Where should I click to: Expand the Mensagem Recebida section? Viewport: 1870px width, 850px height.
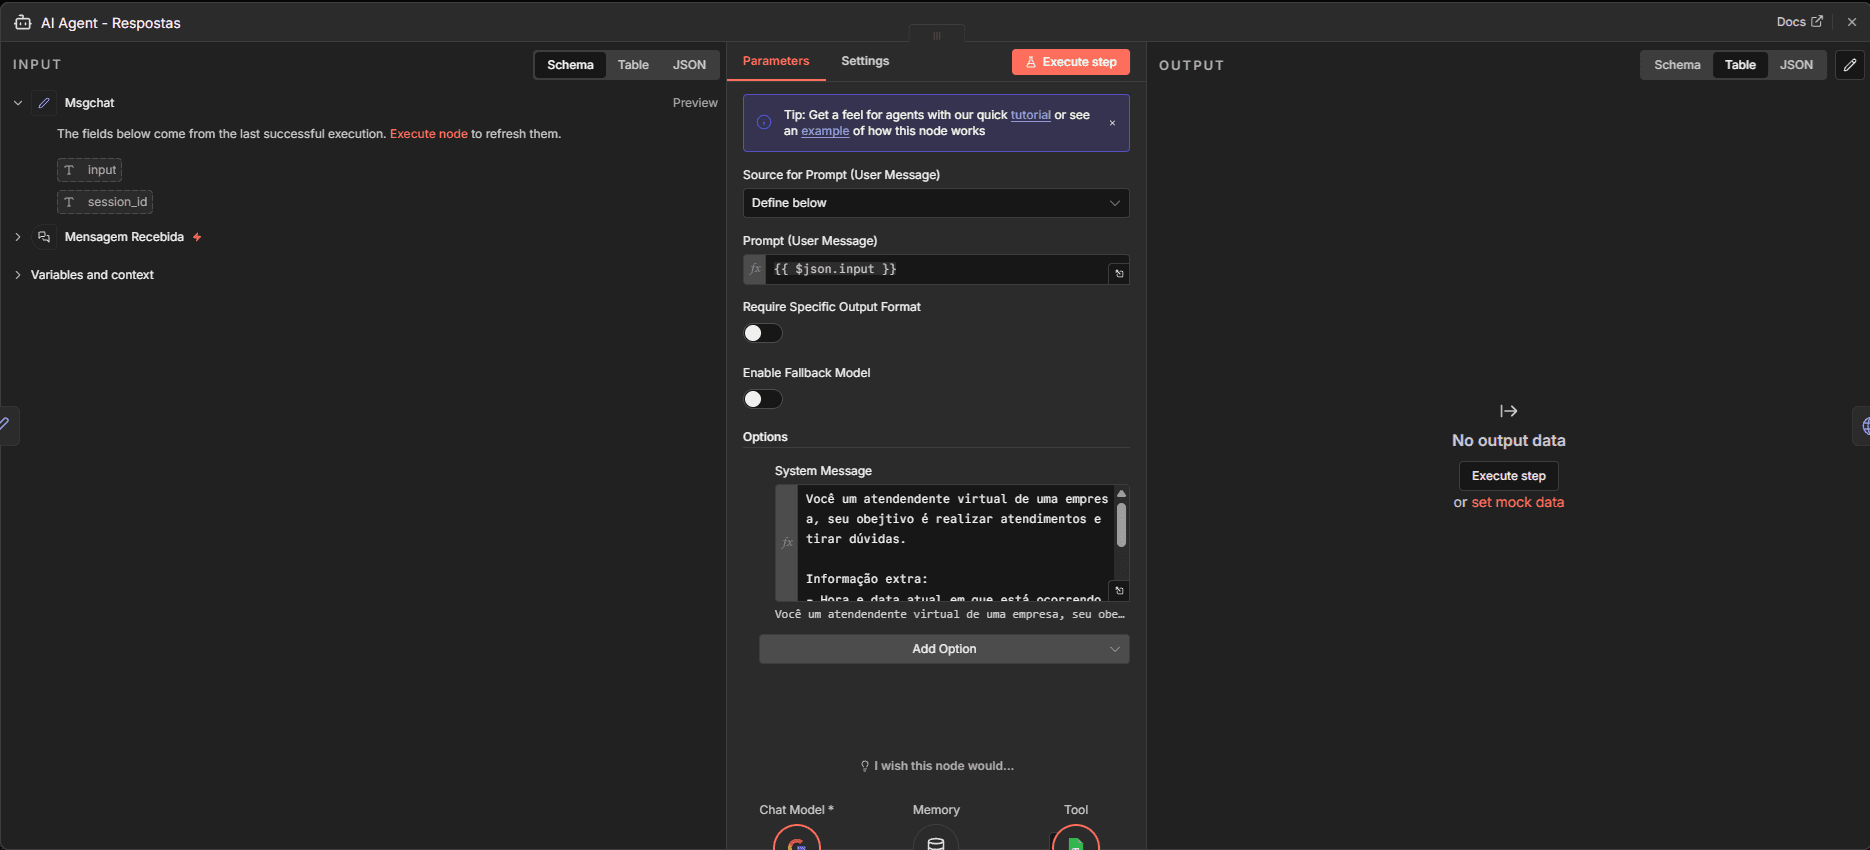tap(18, 237)
